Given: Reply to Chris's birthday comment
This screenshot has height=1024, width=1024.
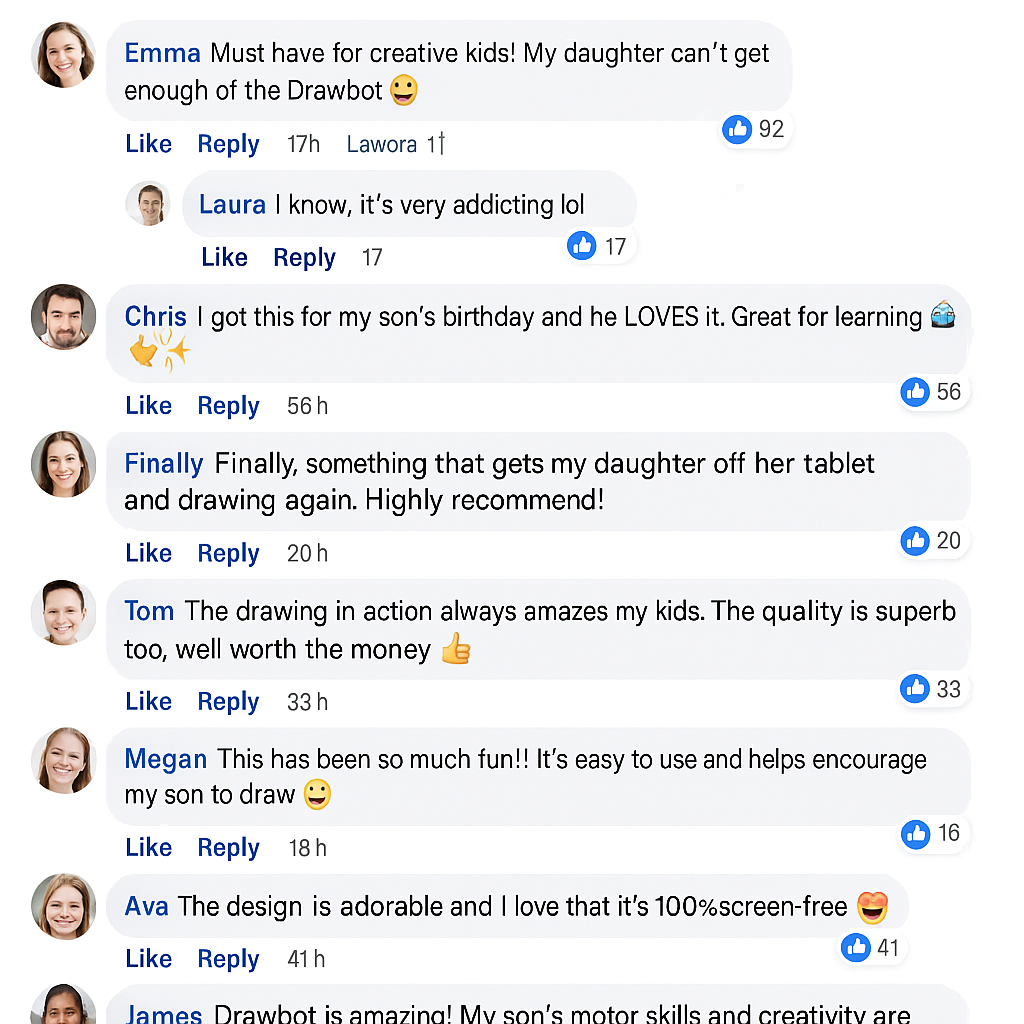Looking at the screenshot, I should tap(228, 406).
